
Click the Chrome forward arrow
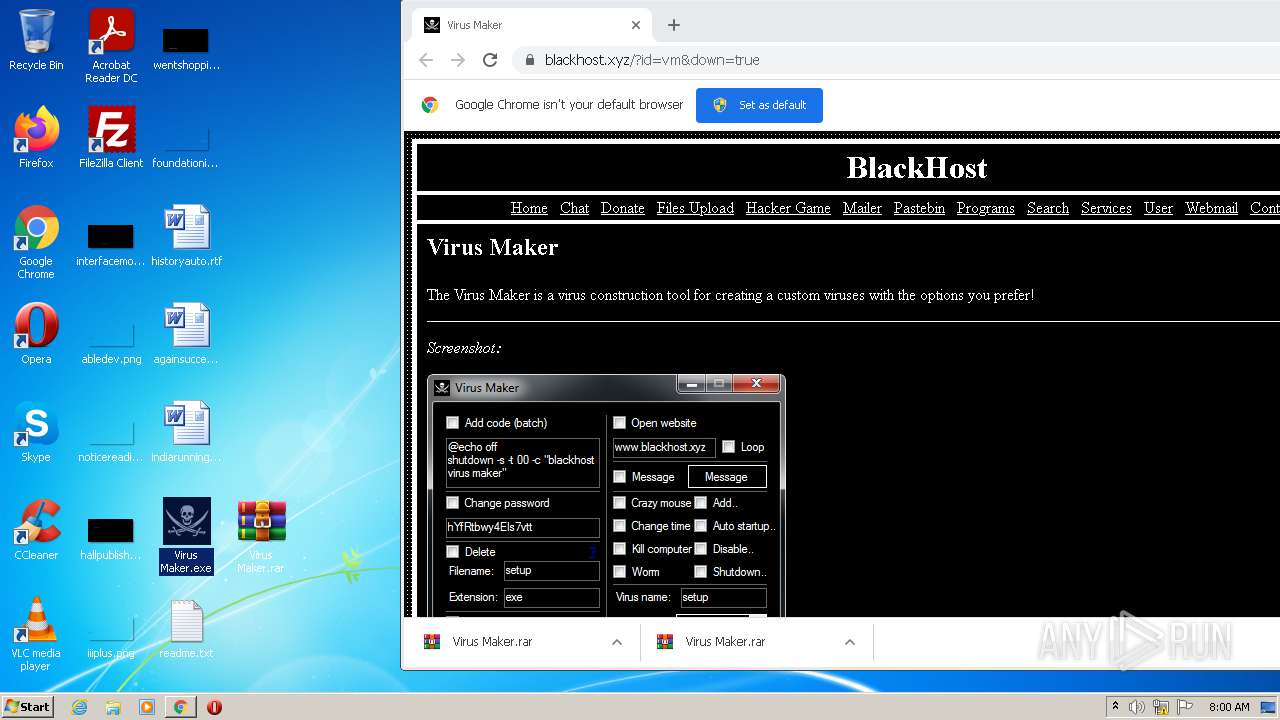[458, 60]
